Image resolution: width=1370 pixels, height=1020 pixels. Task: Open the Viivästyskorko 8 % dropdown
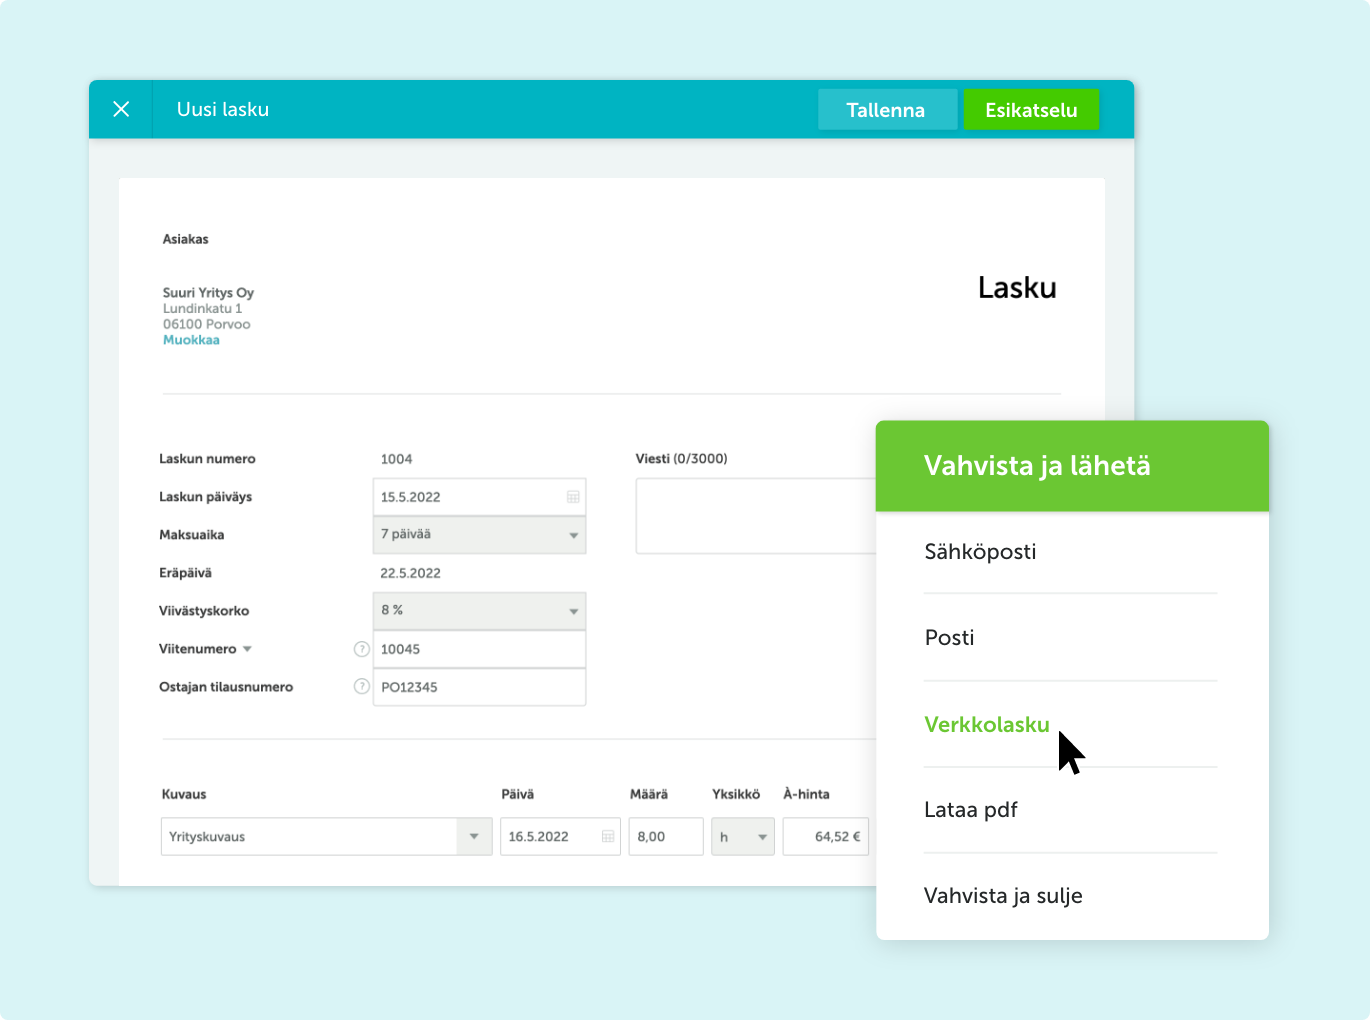(x=479, y=611)
